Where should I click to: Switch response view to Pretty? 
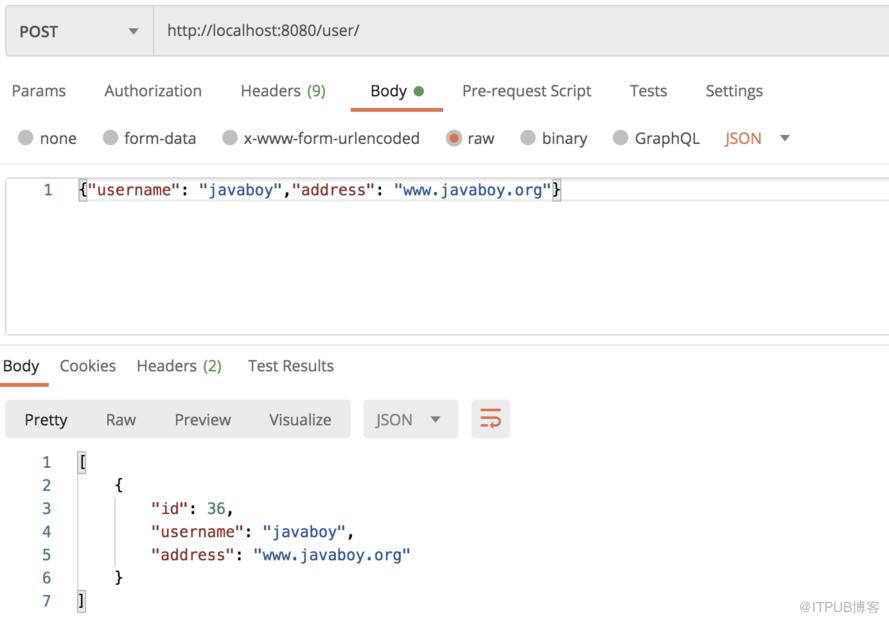[46, 420]
